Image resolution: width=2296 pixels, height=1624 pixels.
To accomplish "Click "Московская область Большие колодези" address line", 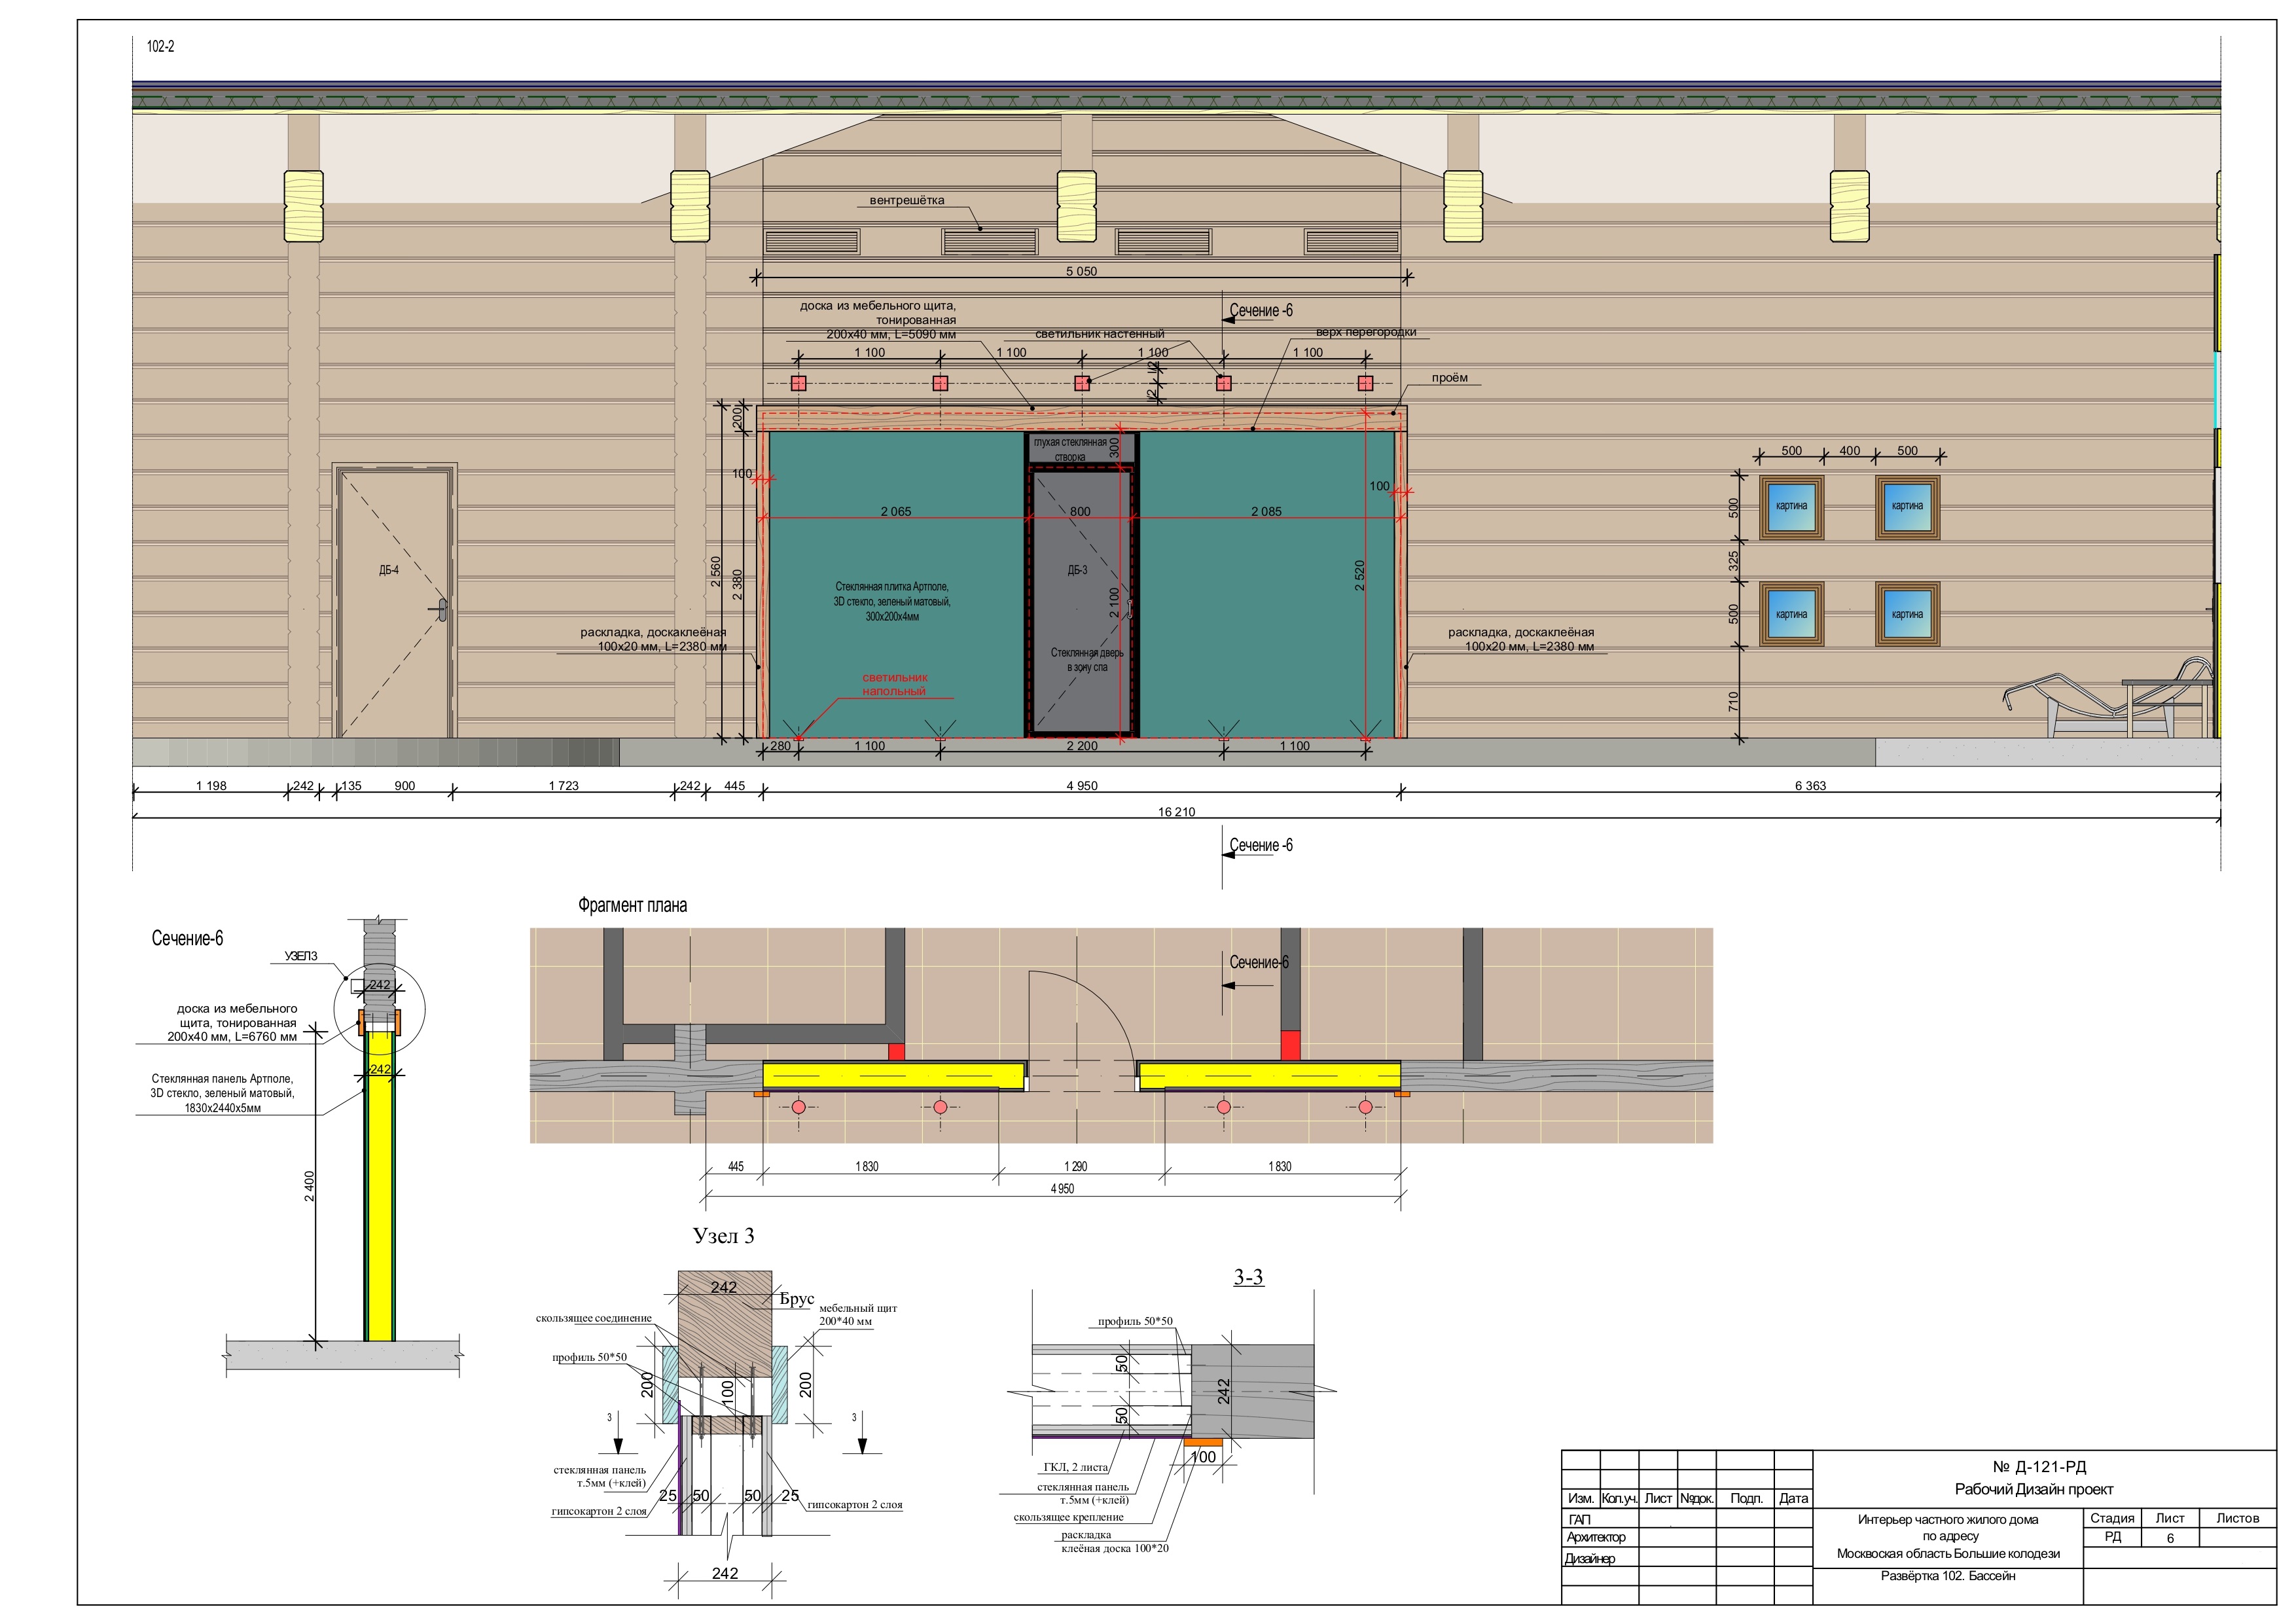I will 1948,1553.
